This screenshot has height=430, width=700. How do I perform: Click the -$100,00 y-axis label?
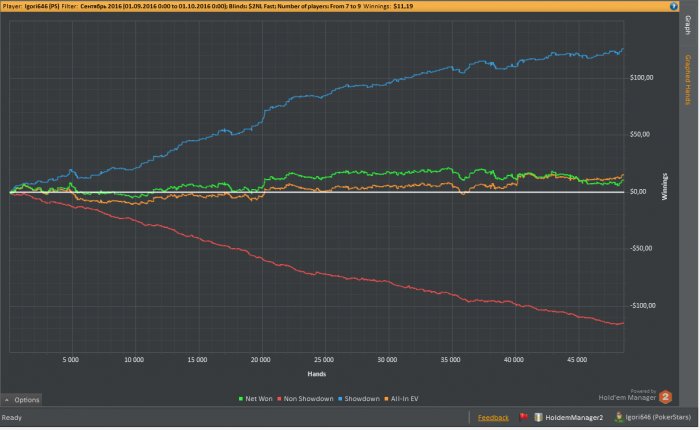(x=643, y=305)
